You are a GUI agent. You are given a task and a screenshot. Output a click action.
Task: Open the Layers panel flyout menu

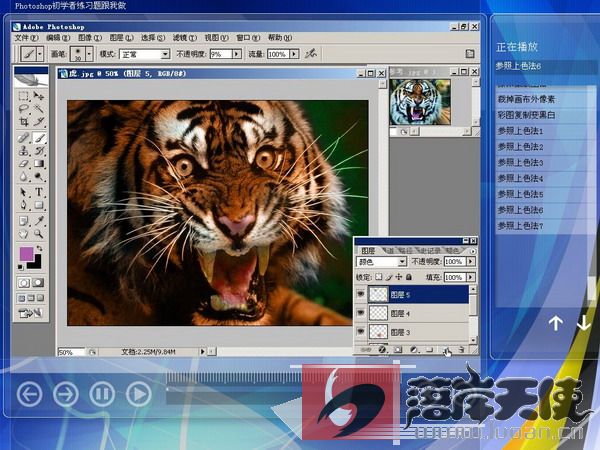pos(473,251)
